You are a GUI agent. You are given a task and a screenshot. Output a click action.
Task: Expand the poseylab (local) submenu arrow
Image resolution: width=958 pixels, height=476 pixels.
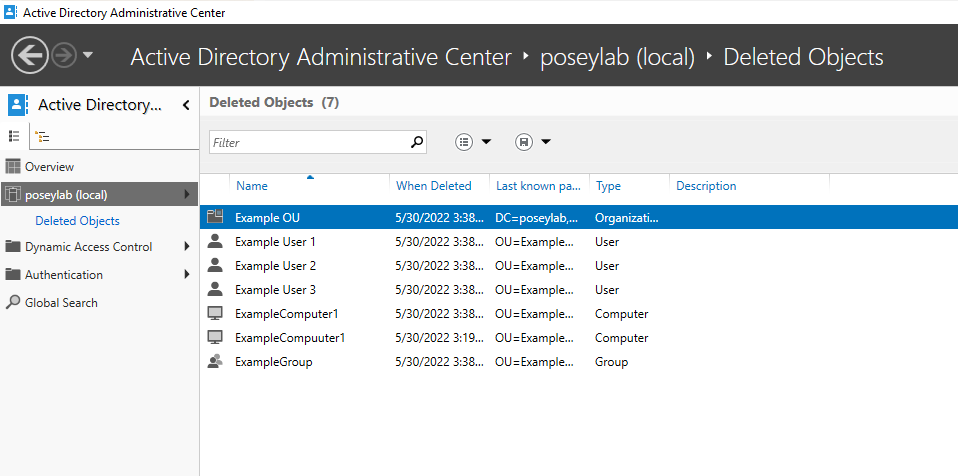pos(187,195)
